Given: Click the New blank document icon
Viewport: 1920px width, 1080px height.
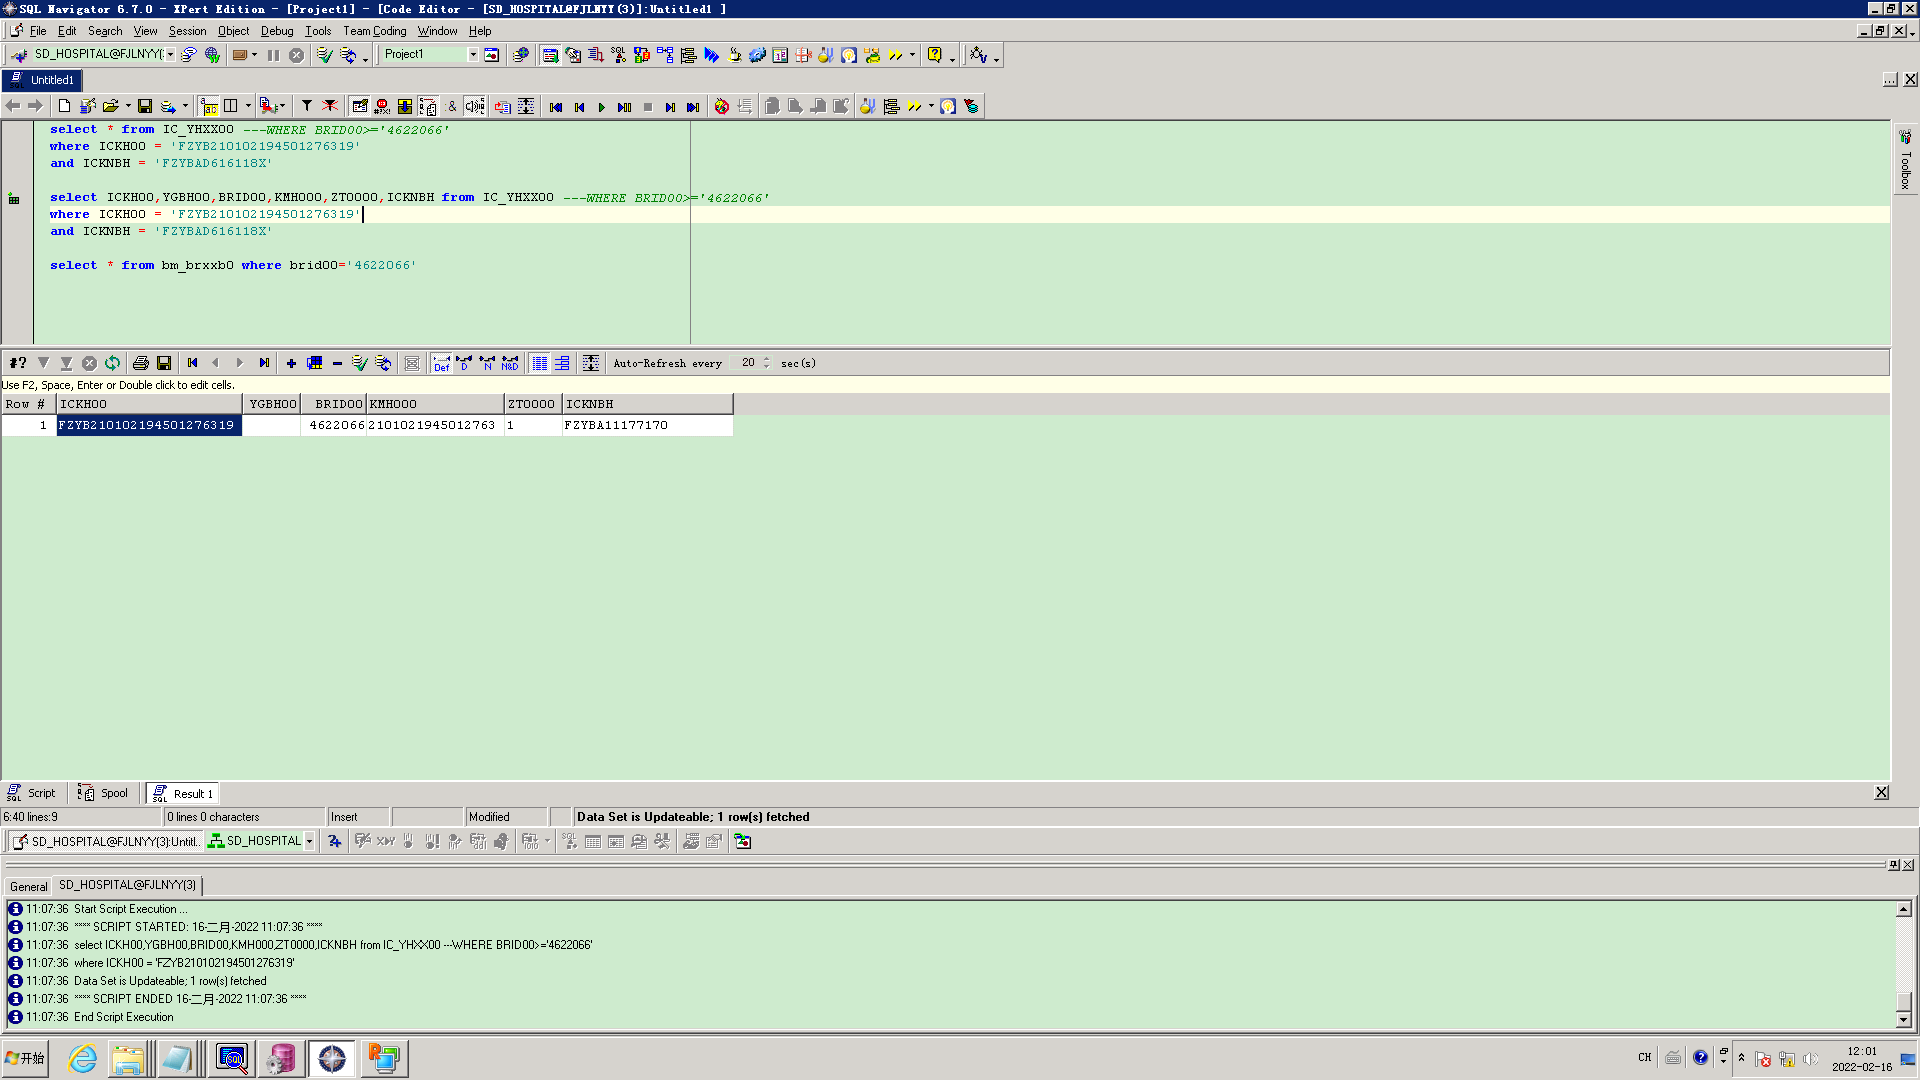Looking at the screenshot, I should [64, 107].
